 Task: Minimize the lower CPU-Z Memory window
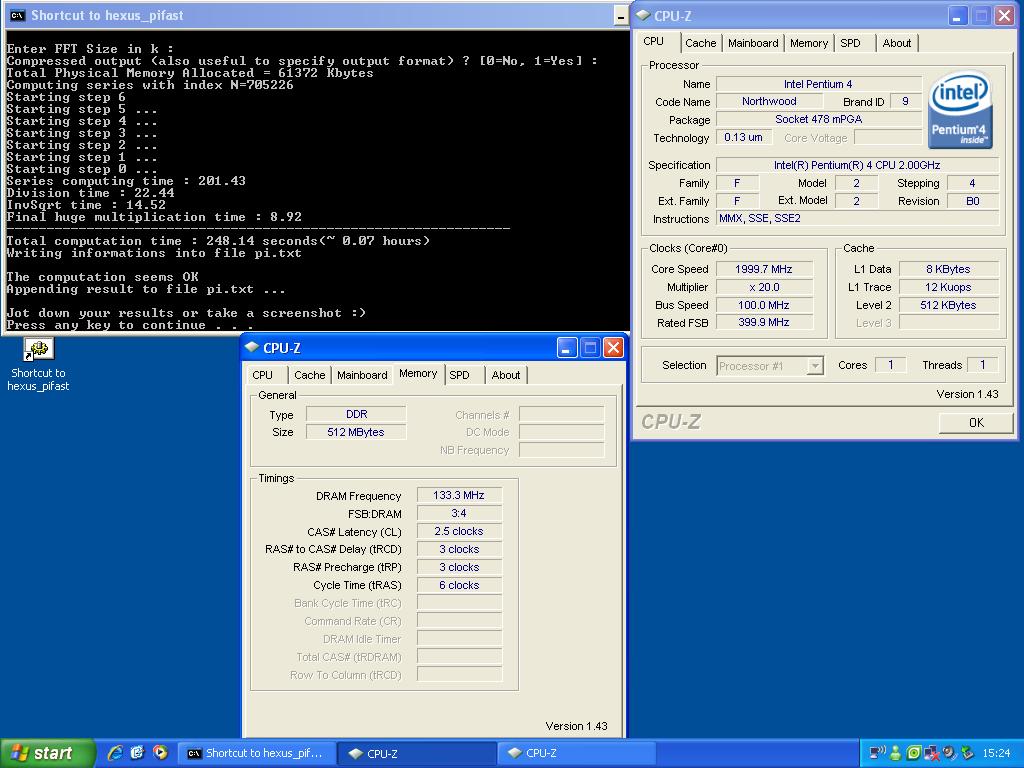[x=566, y=348]
